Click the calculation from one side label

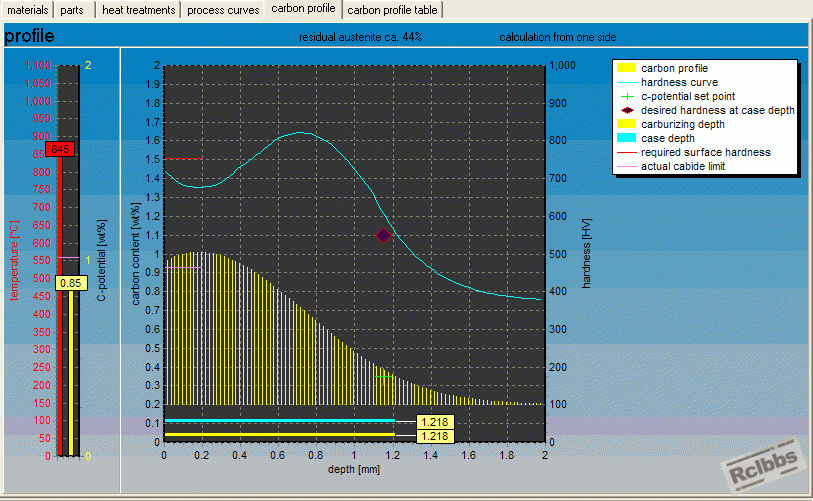[x=558, y=37]
